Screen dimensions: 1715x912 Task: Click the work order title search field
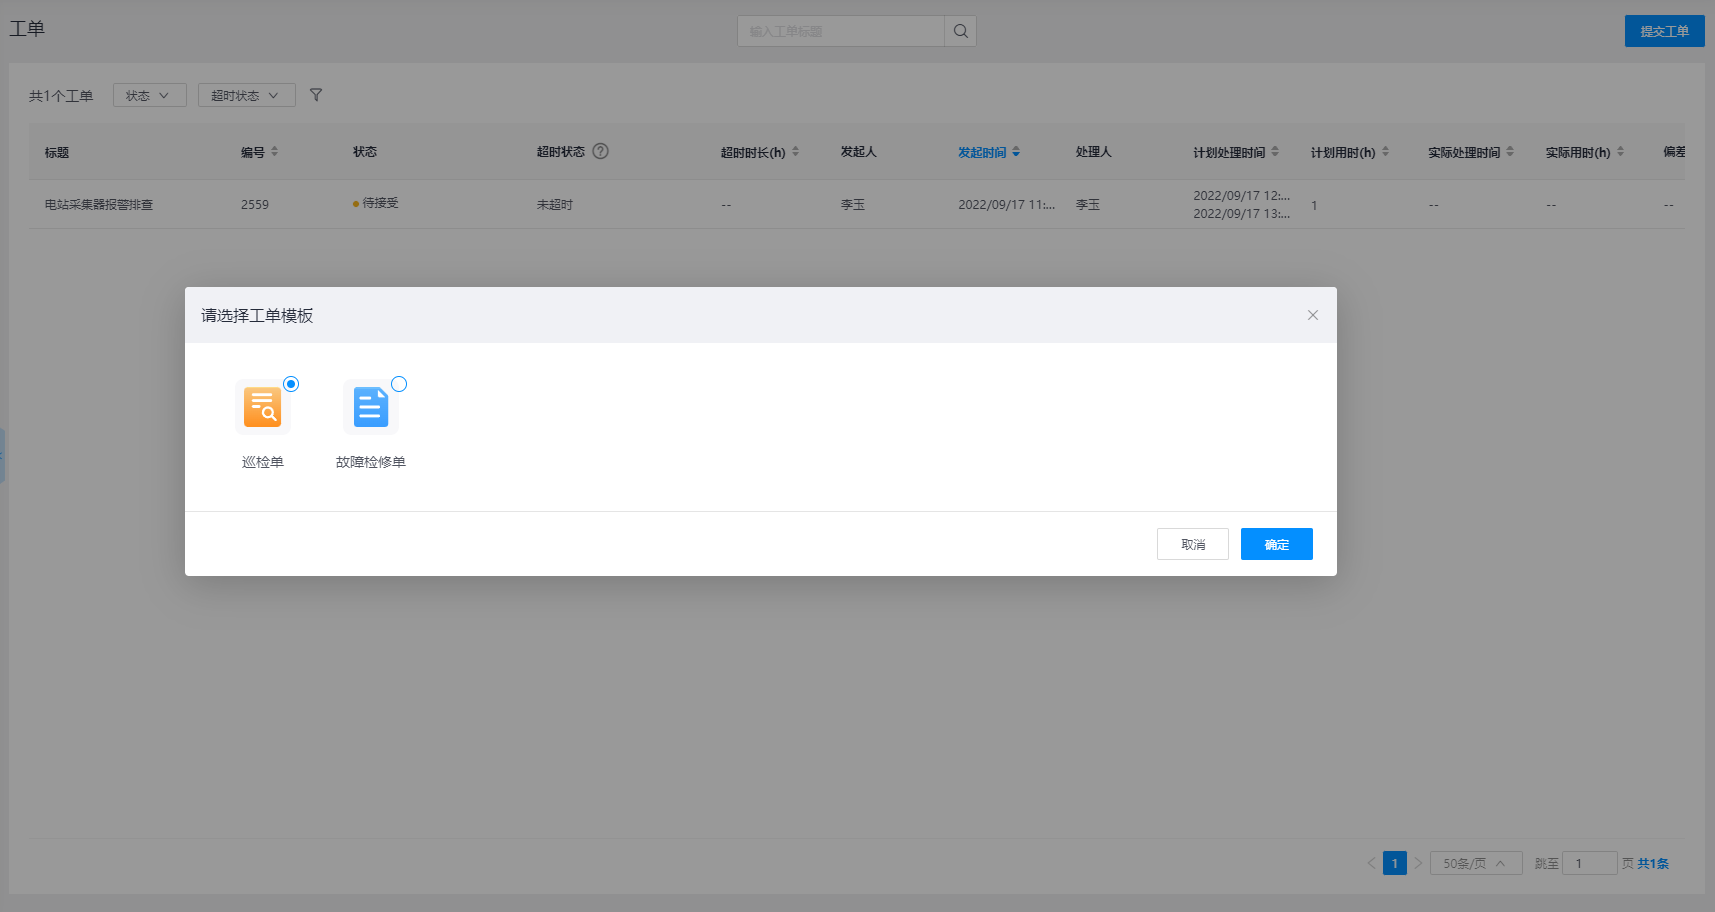[x=840, y=31]
